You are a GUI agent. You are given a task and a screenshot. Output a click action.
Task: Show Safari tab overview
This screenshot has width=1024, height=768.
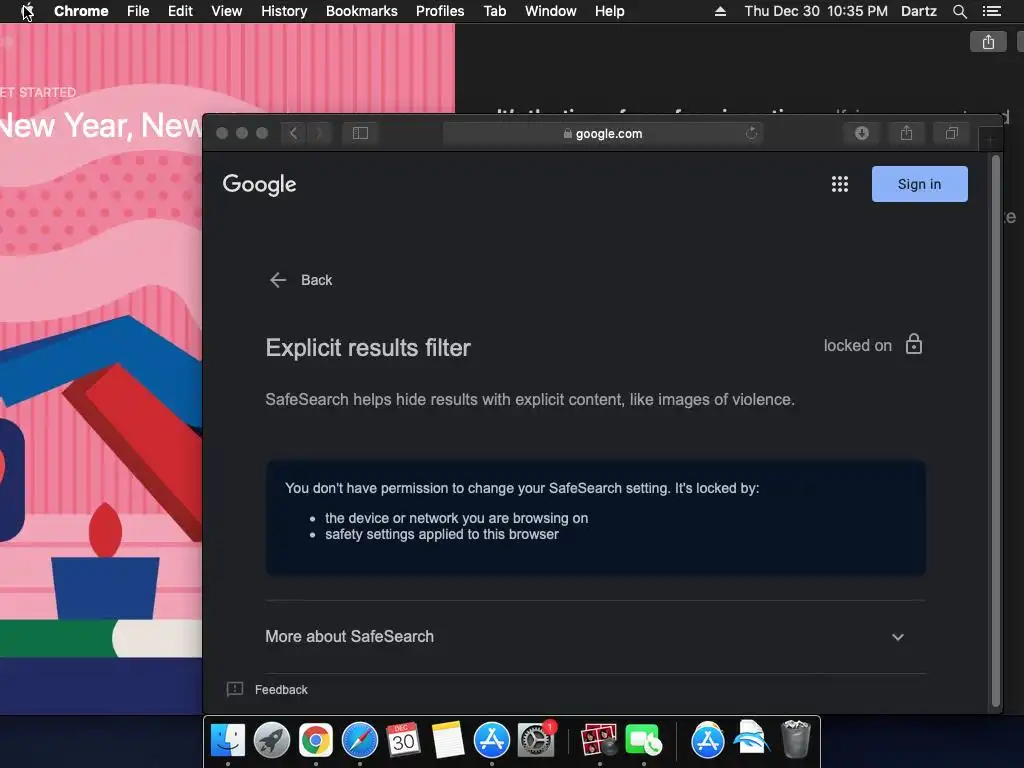point(952,133)
